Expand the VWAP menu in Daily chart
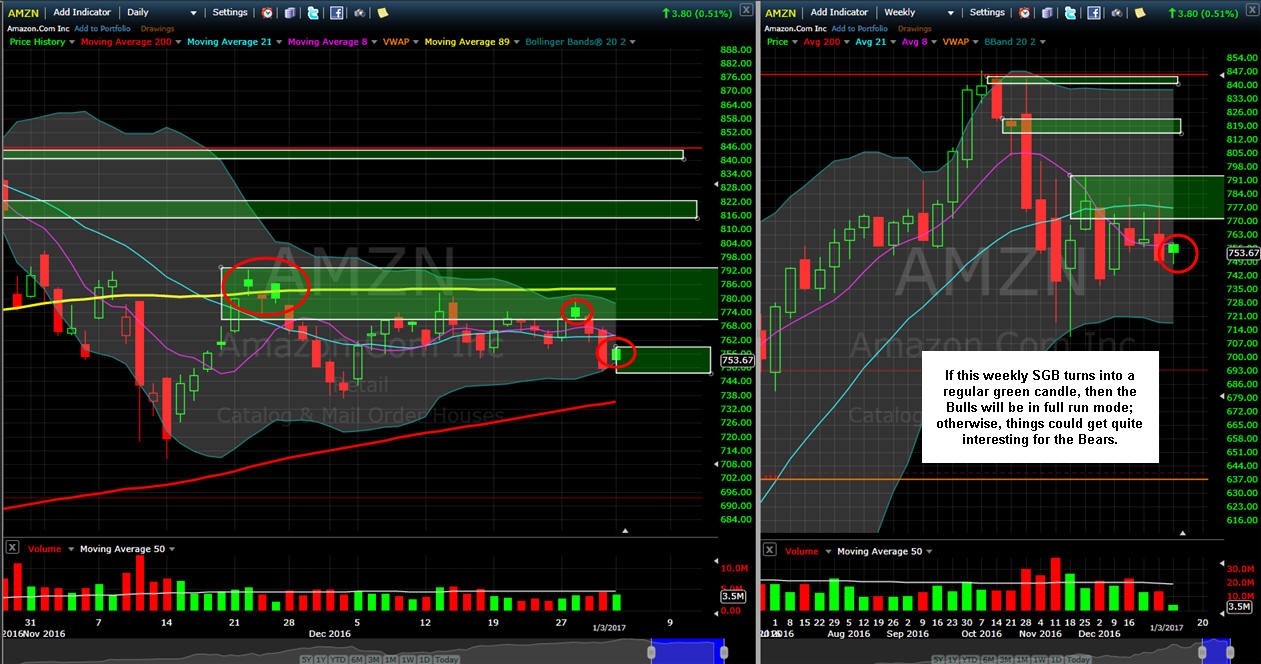 (x=416, y=42)
